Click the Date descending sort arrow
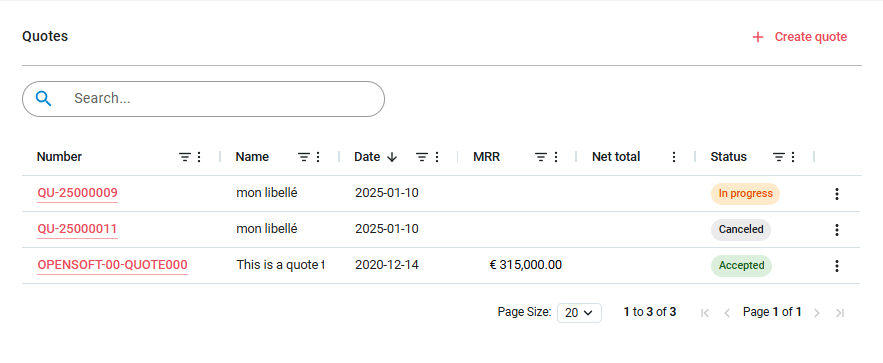Viewport: 883px width, 363px height. (x=392, y=157)
